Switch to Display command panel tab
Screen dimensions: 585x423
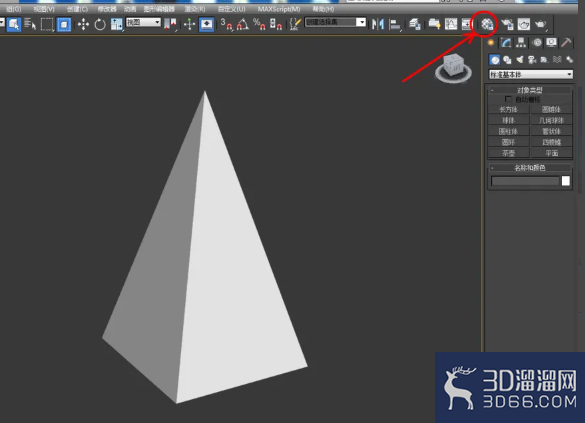pos(551,43)
